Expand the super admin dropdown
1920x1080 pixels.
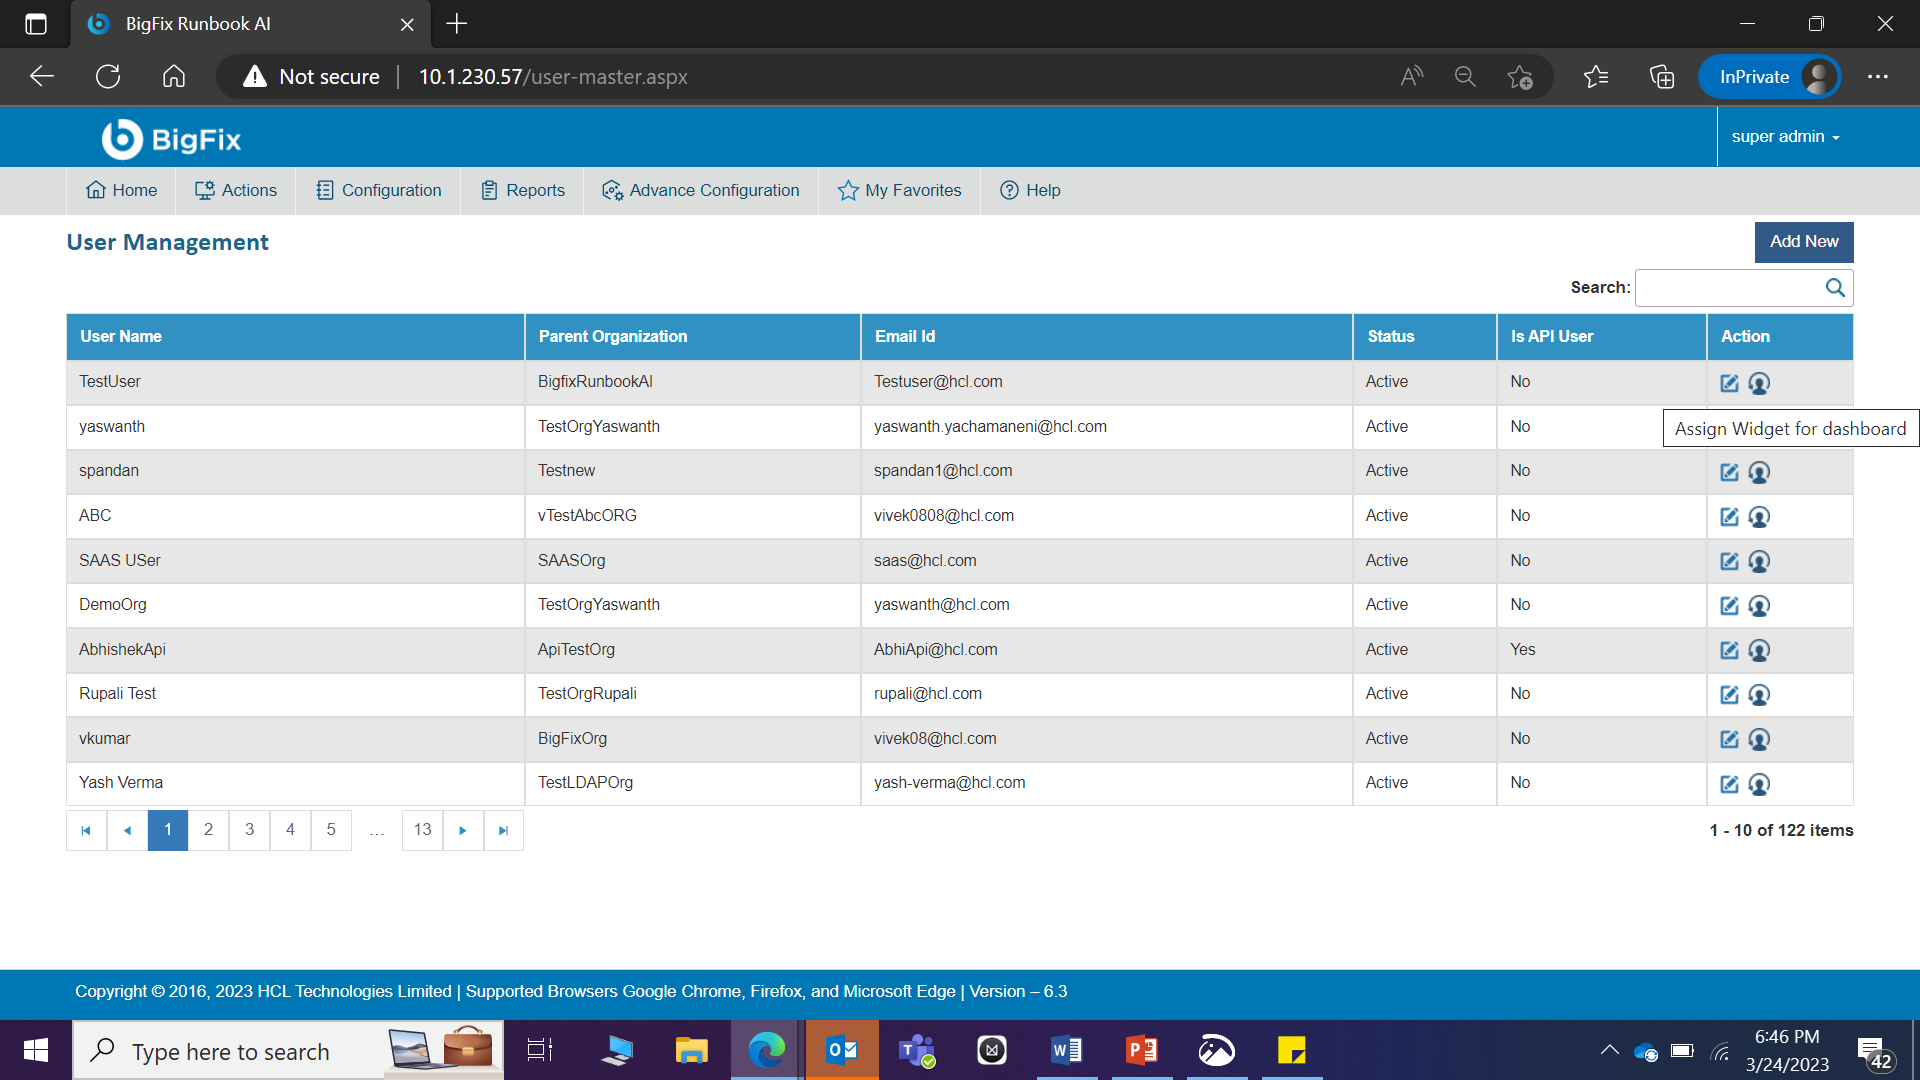pos(1785,137)
